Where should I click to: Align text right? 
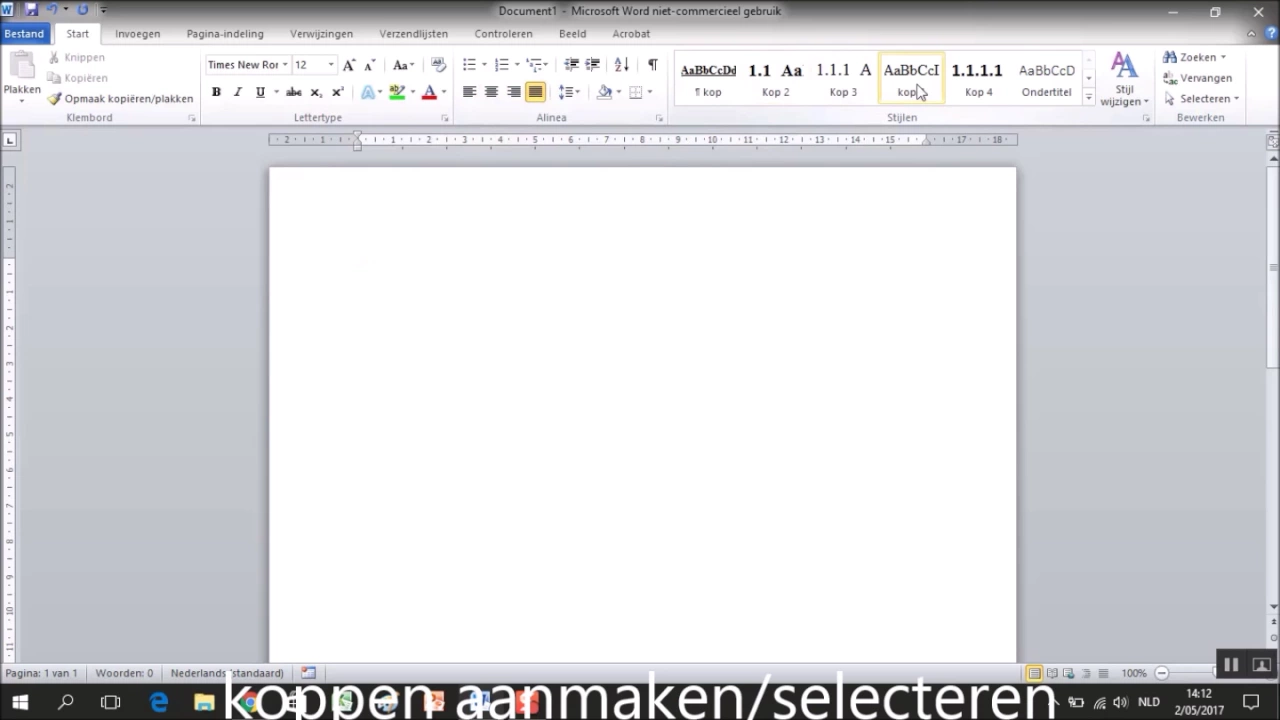(x=513, y=92)
